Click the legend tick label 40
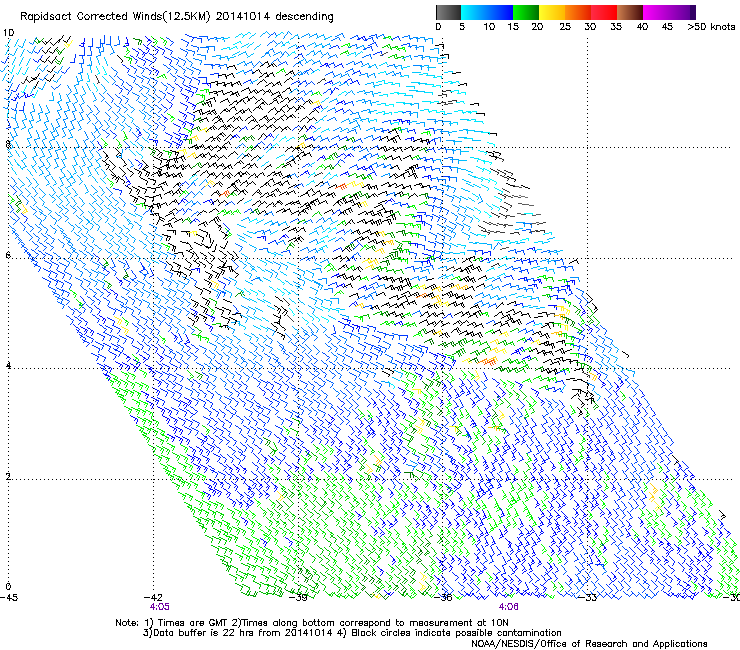This screenshot has width=740, height=650. [642, 27]
